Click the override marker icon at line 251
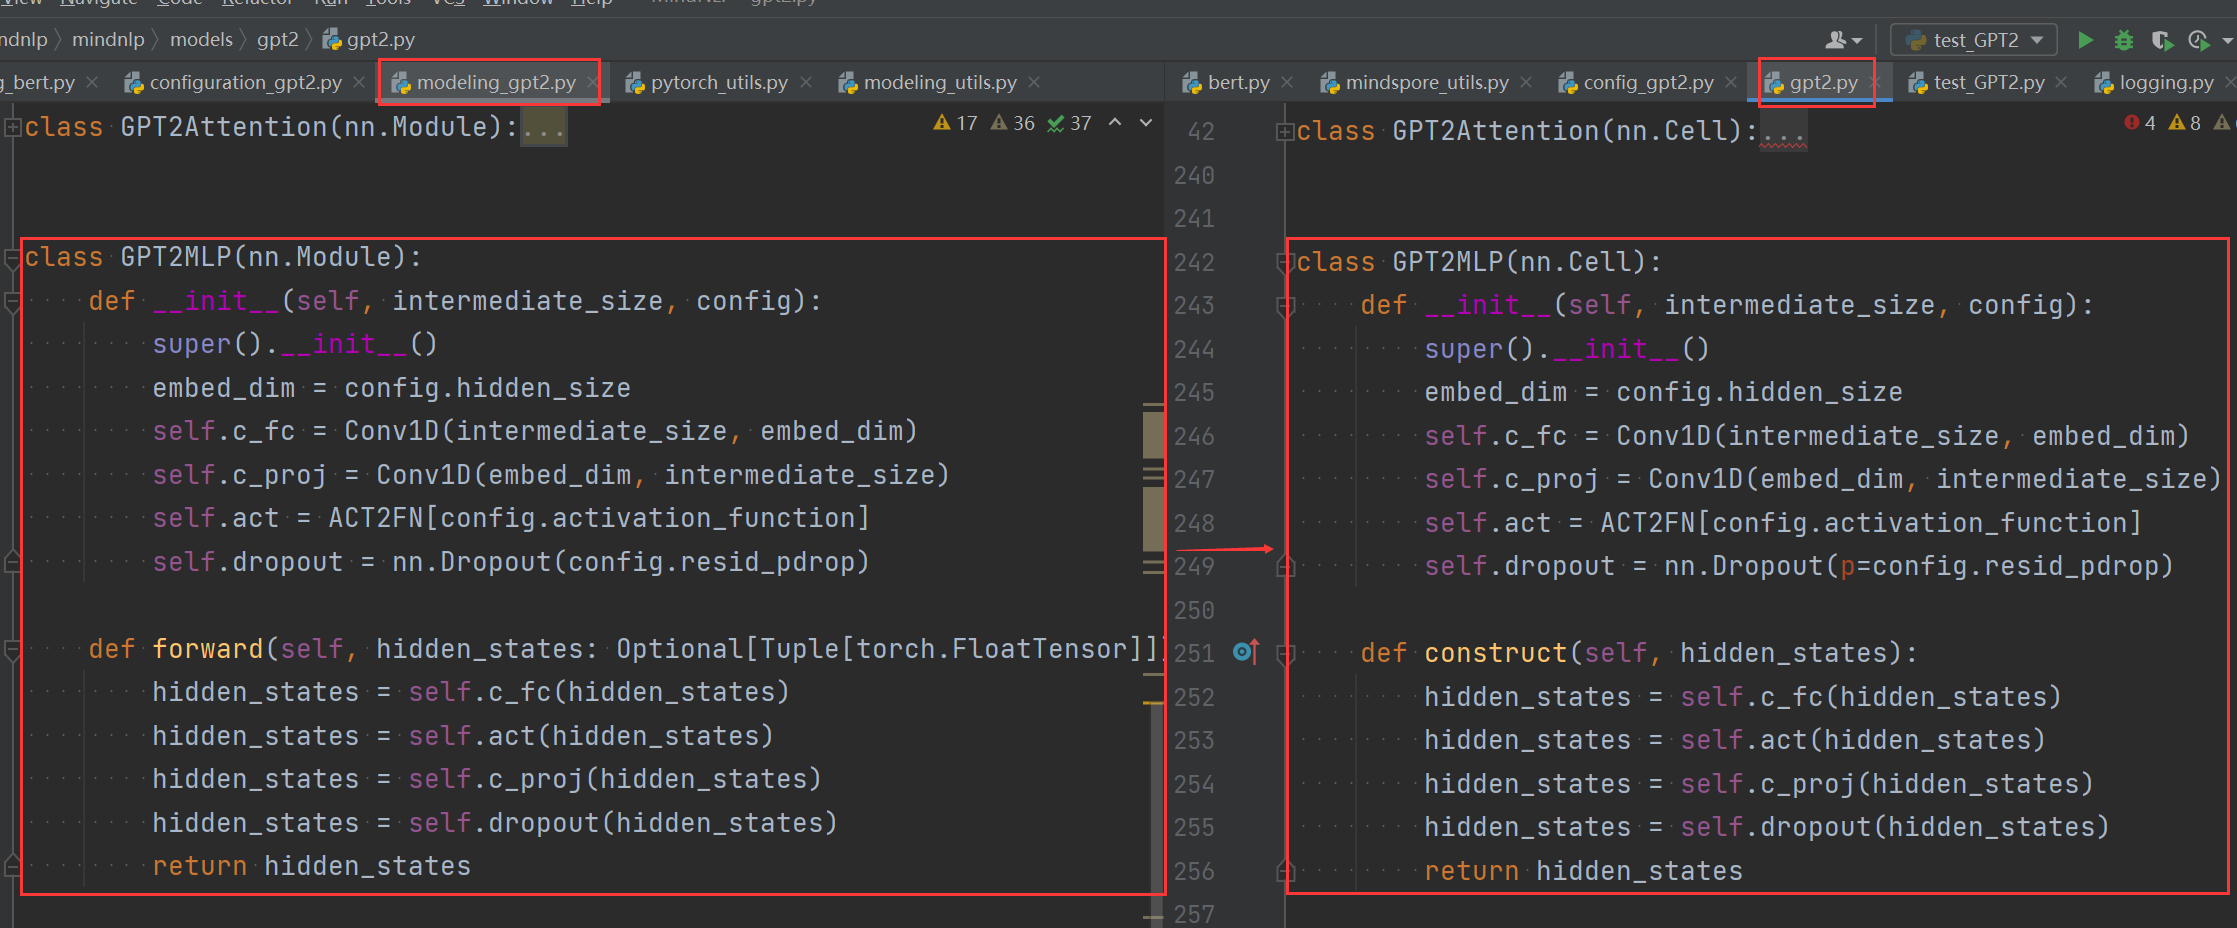2237x928 pixels. (x=1246, y=652)
